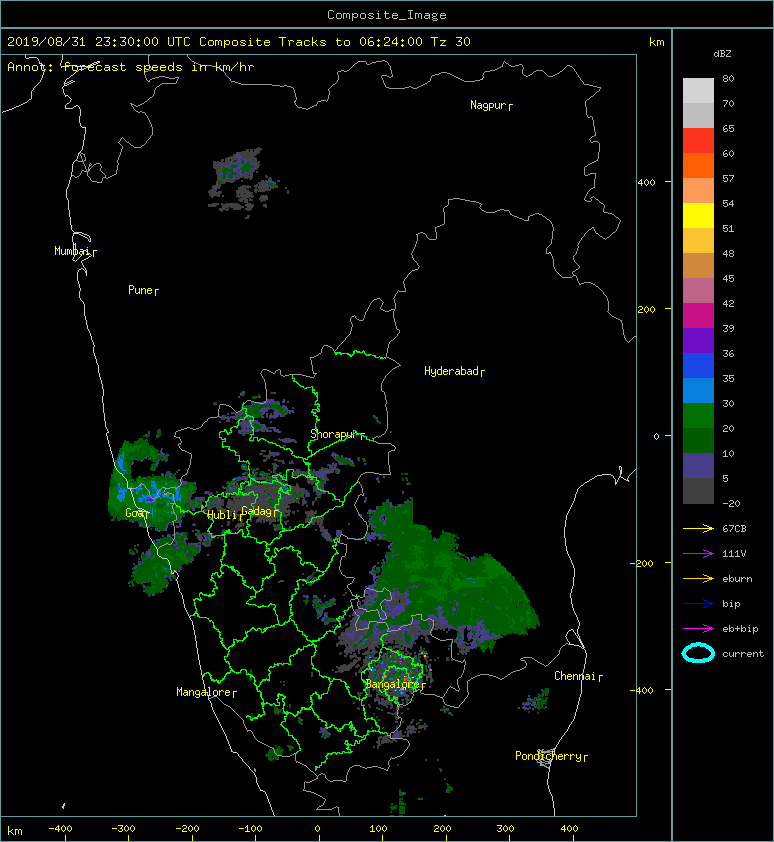Select the bip legend label
This screenshot has height=842, width=774.
coord(732,604)
